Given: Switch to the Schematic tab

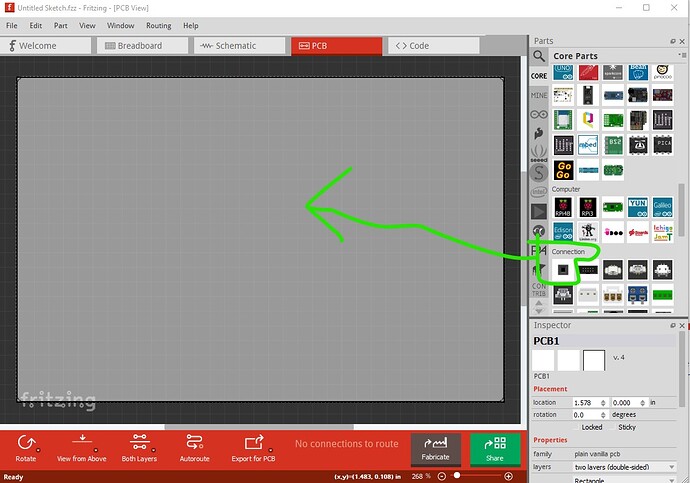Looking at the screenshot, I should pos(239,46).
